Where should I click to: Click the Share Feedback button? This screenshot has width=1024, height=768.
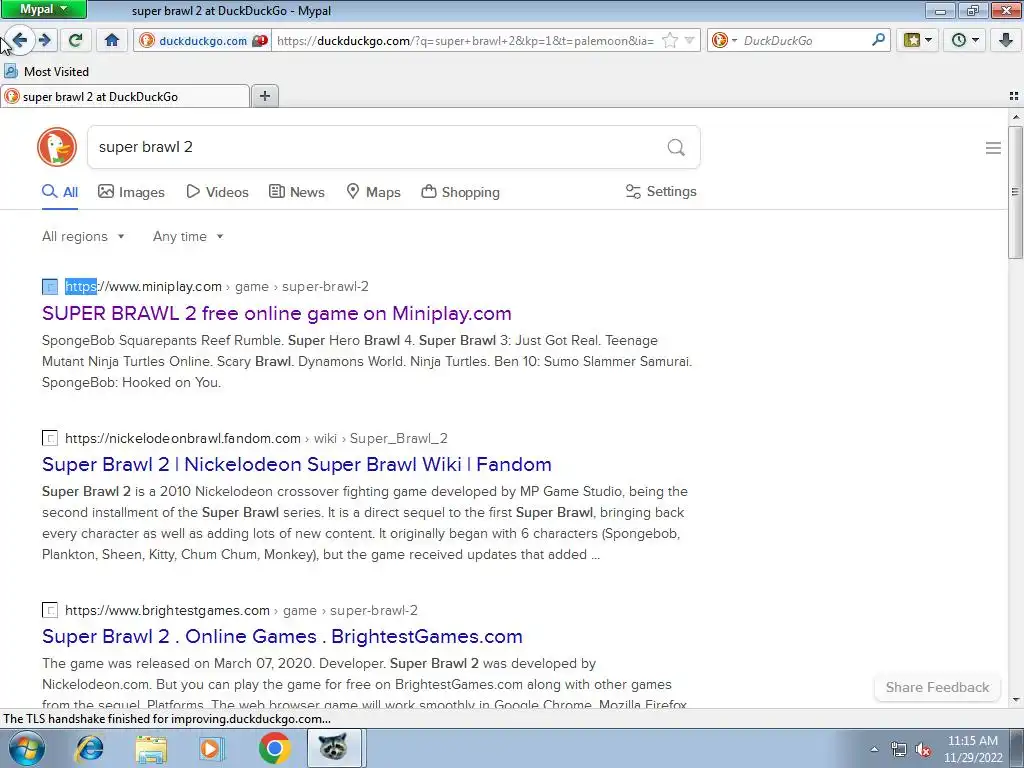pyautogui.click(x=937, y=687)
